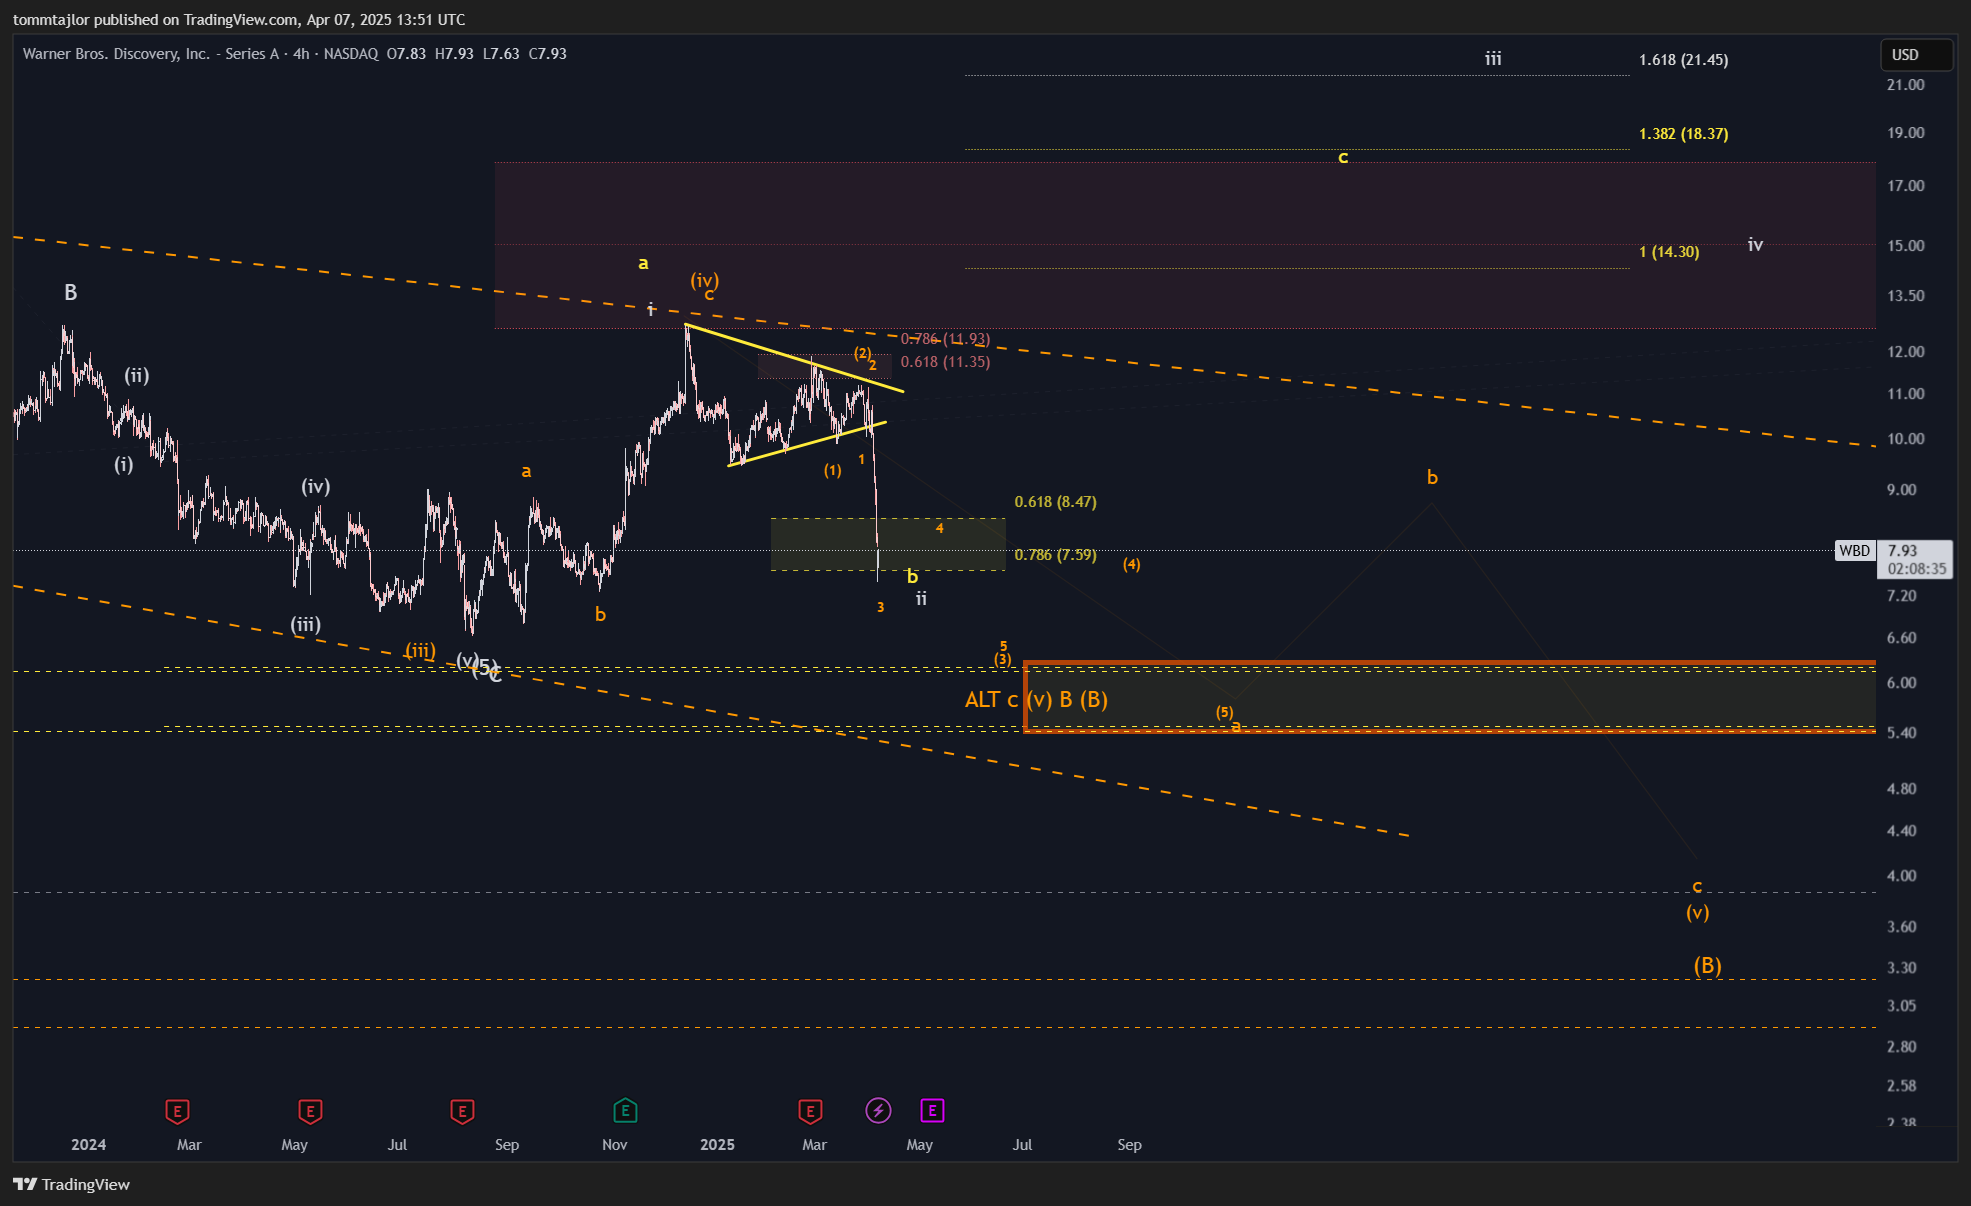Open the purple upcoming earnings E marker

932,1110
